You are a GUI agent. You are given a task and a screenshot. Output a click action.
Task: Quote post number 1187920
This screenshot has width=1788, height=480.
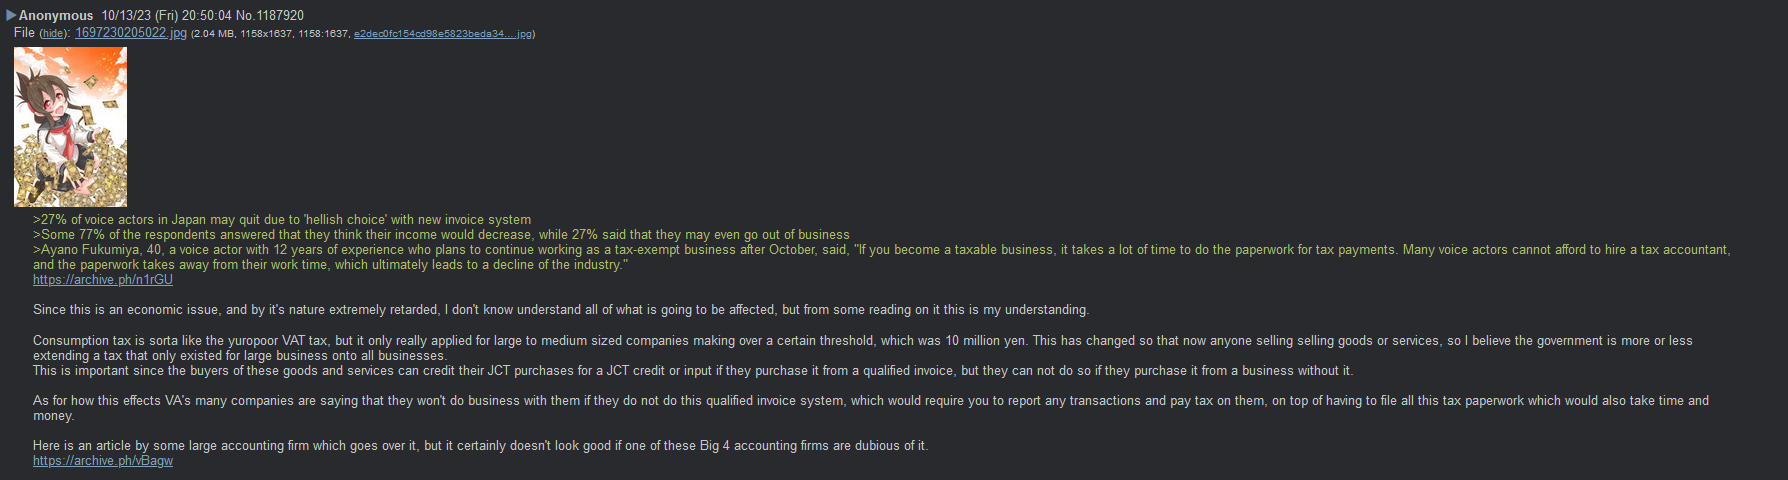pyautogui.click(x=281, y=16)
